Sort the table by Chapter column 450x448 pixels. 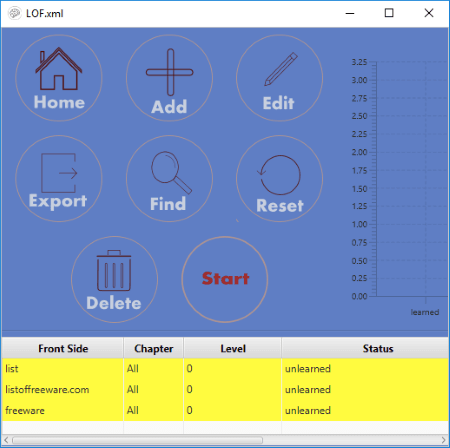[x=154, y=348]
